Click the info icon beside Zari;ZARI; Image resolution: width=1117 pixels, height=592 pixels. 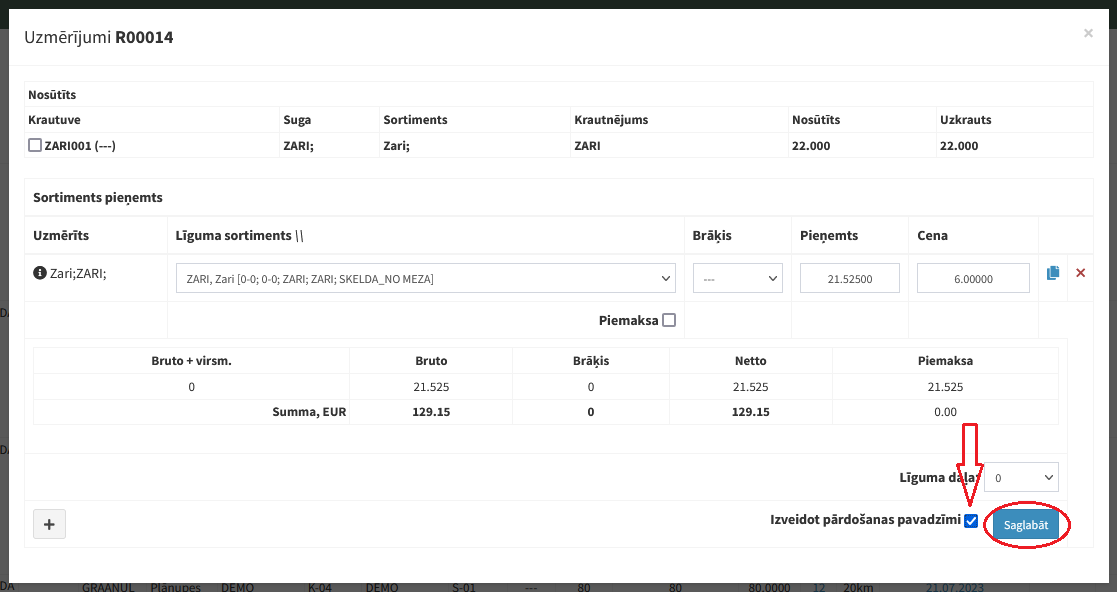[x=40, y=273]
